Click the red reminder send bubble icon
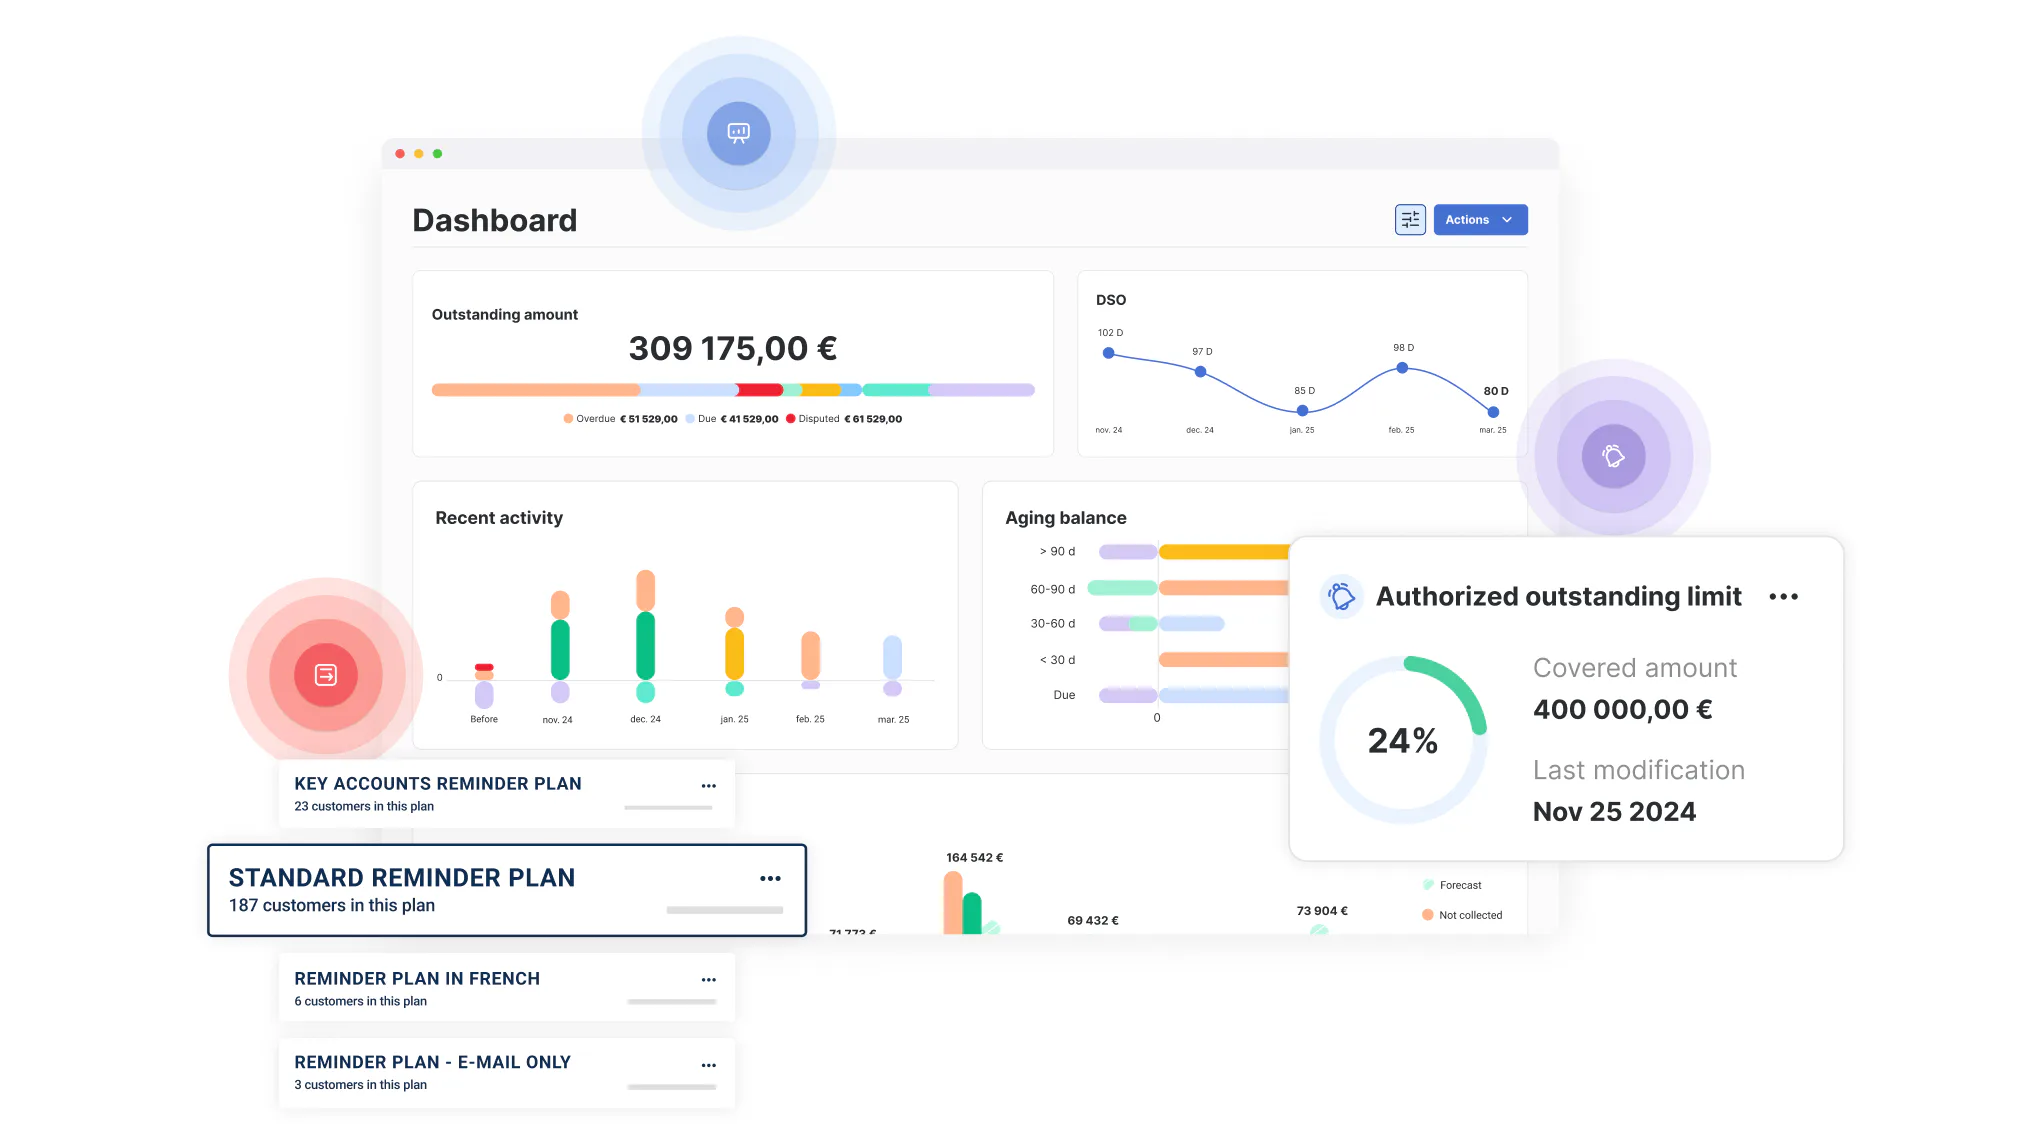The image size is (2038, 1144). (324, 675)
